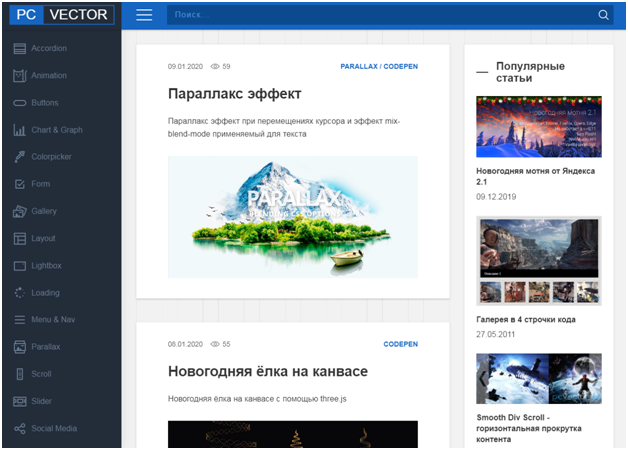
Task: Open Новогодняя мотня от Яндекса 2.1 link
Action: [x=535, y=177]
